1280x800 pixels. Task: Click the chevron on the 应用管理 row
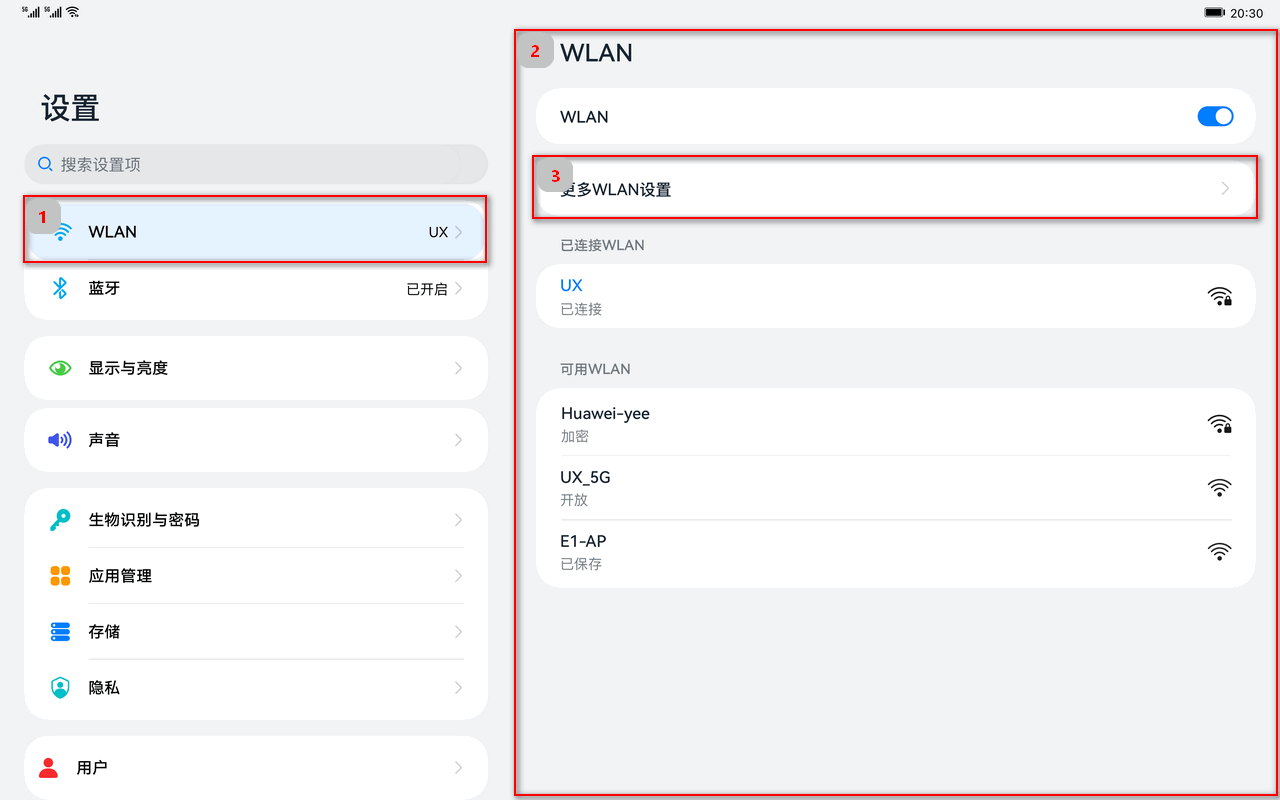(x=459, y=576)
